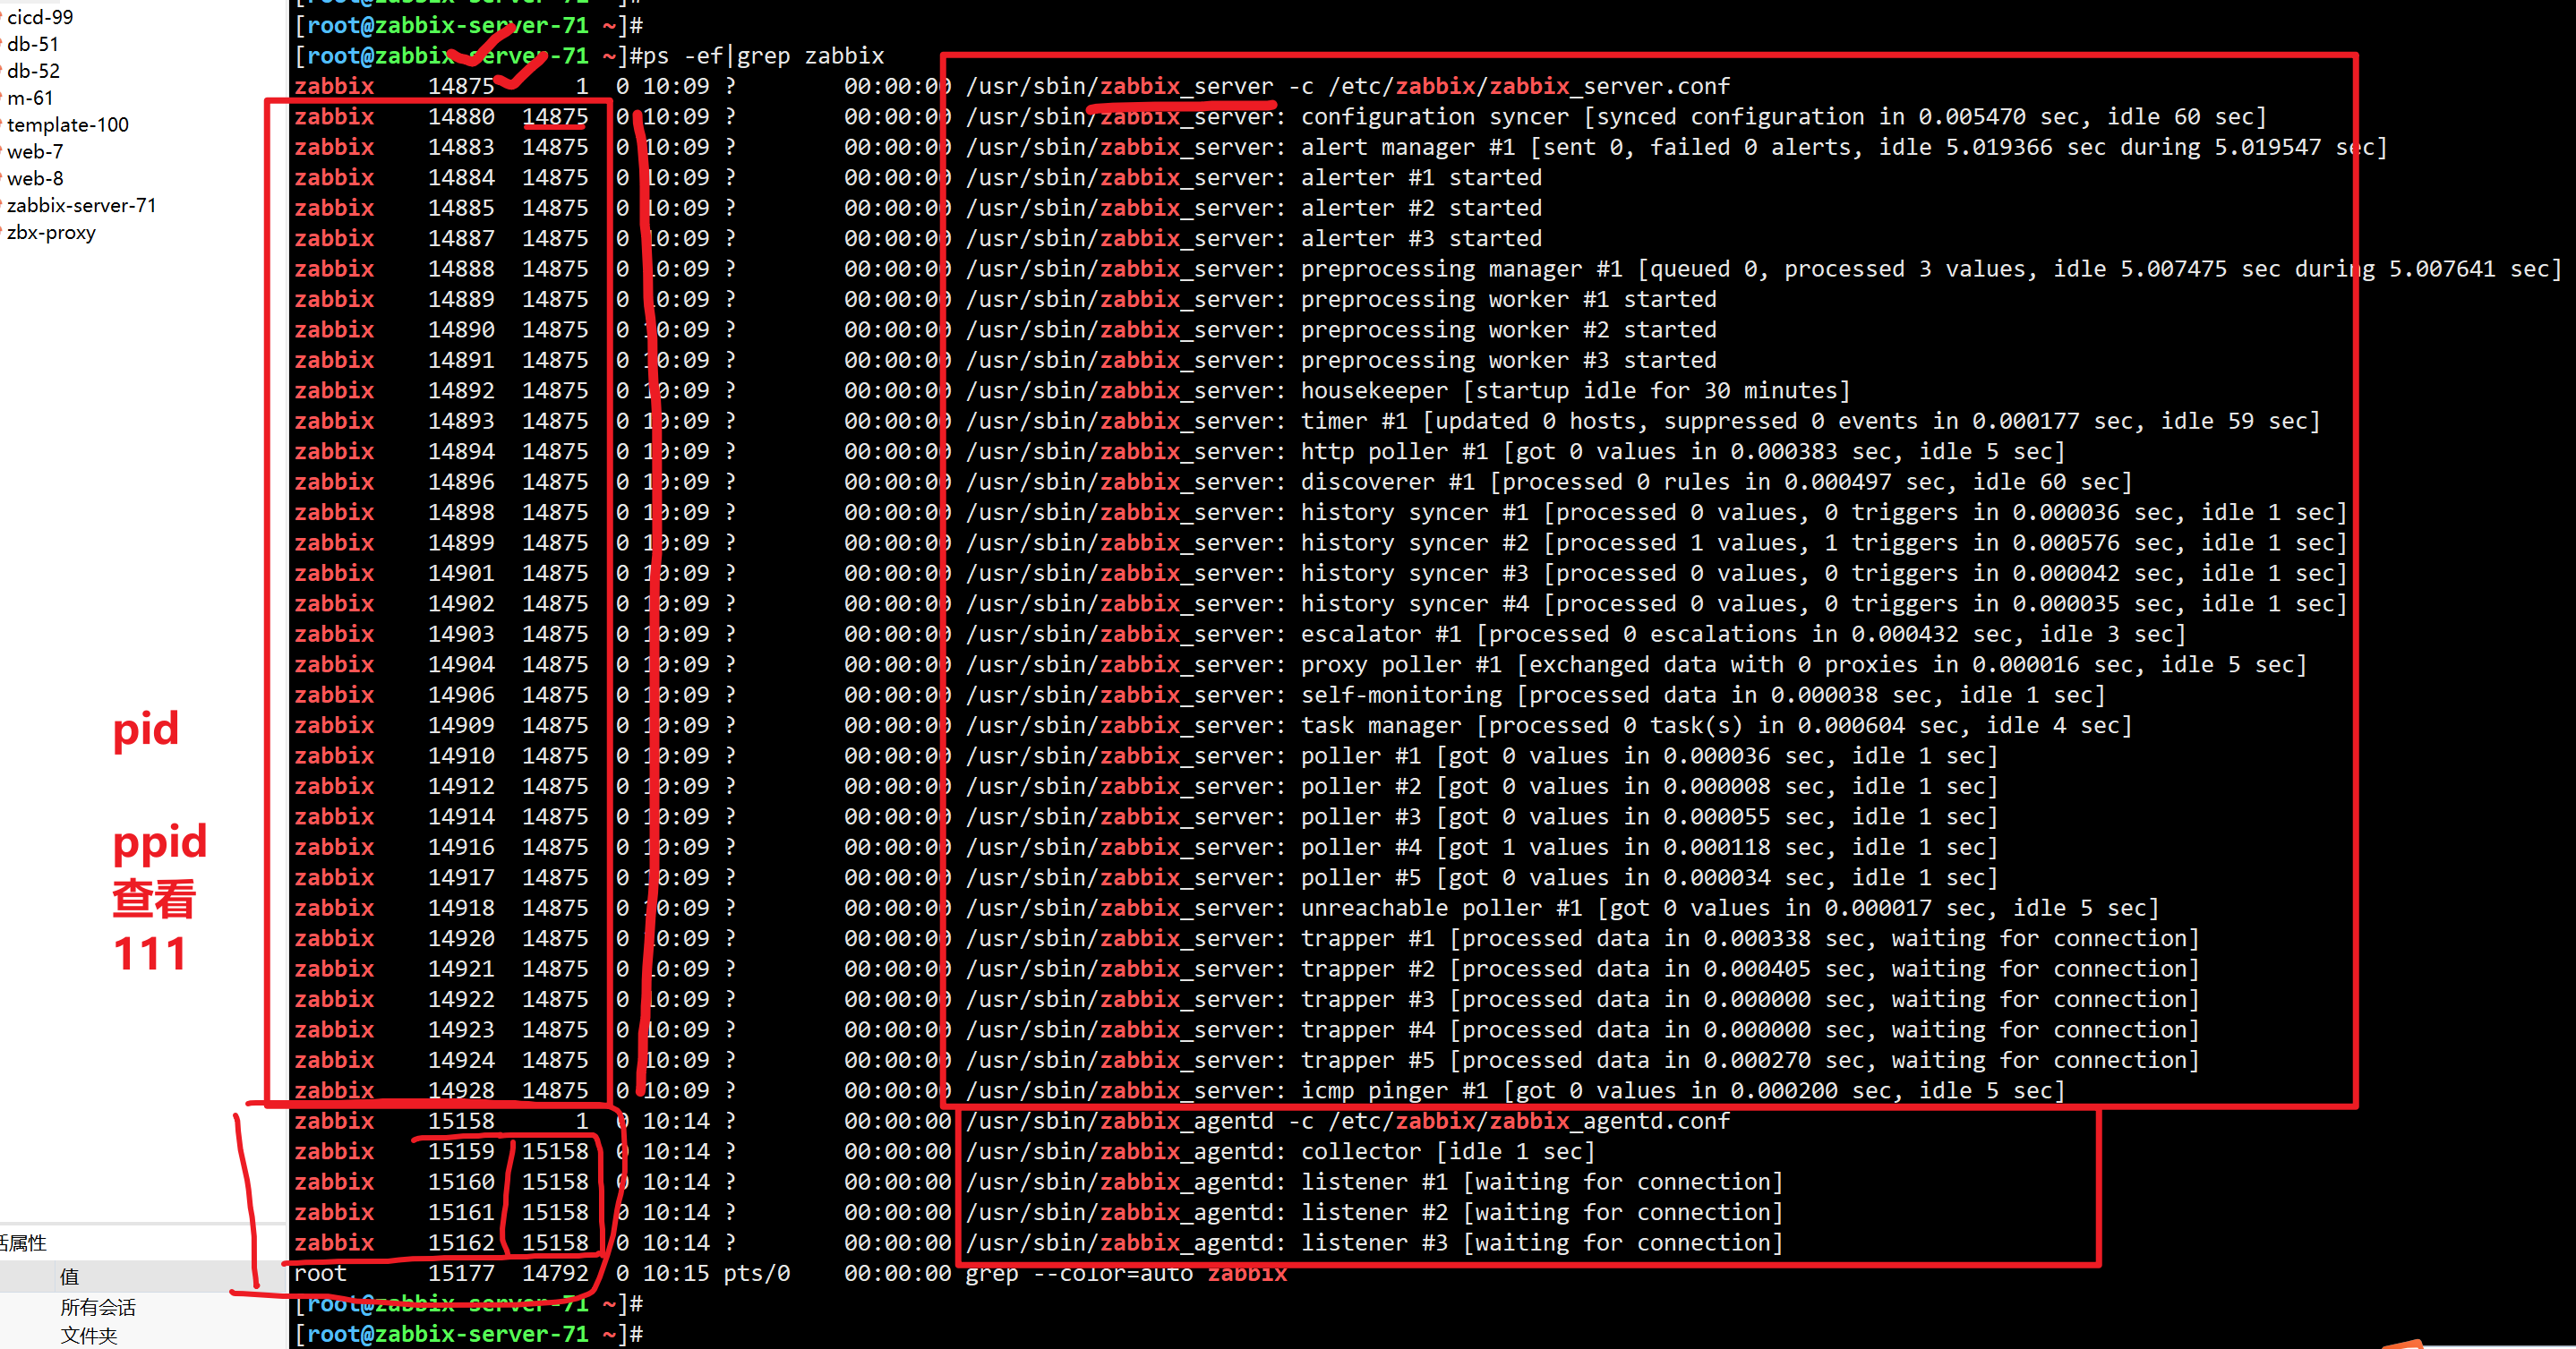
Task: Select the db-52 session entry
Action: 33,71
